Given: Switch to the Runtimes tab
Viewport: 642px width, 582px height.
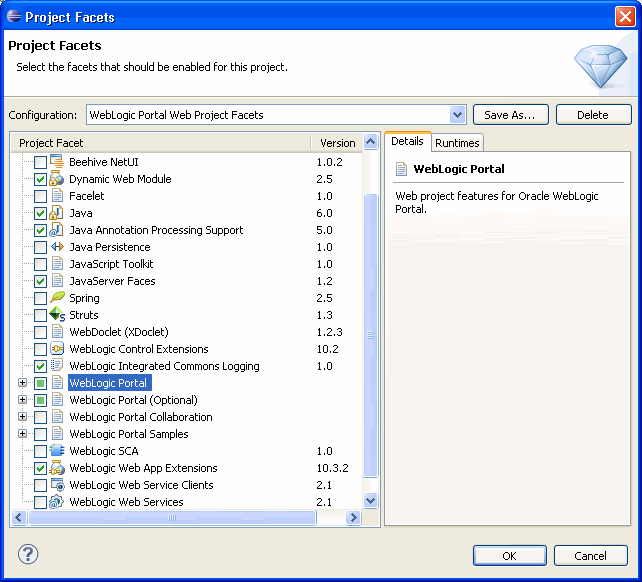Looking at the screenshot, I should (x=457, y=143).
